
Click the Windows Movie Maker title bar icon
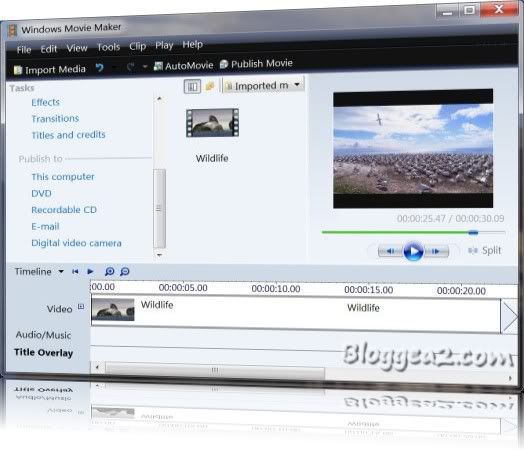13,30
